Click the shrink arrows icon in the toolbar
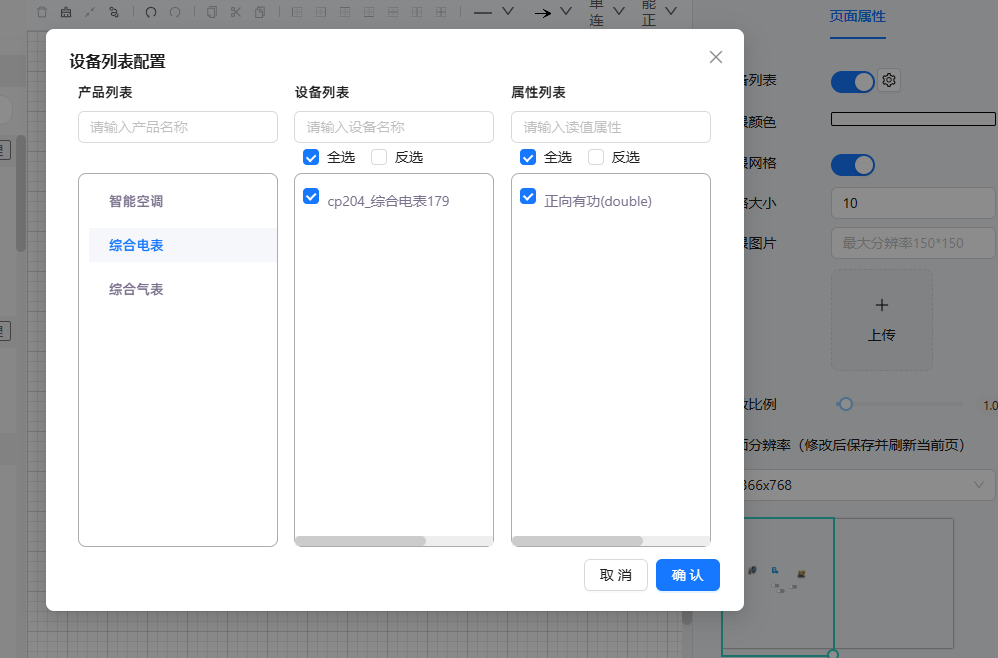Image resolution: width=998 pixels, height=658 pixels. click(x=90, y=12)
